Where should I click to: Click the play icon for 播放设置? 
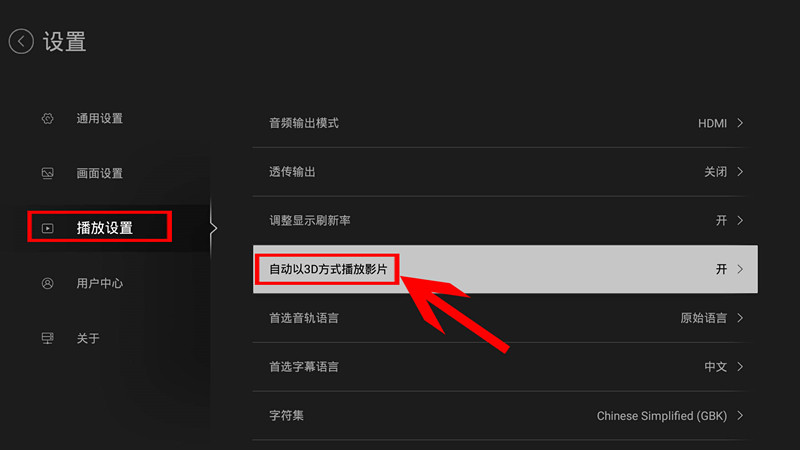(47, 228)
